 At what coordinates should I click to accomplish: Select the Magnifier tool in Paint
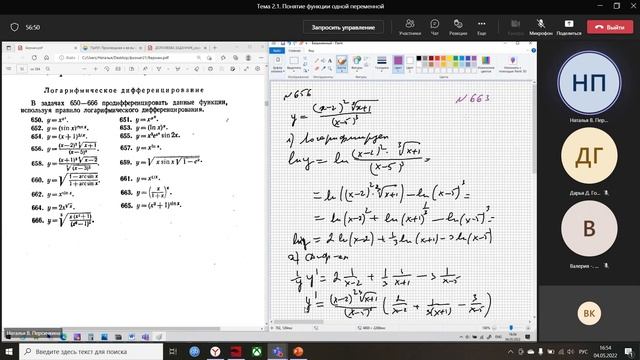pyautogui.click(x=330, y=68)
